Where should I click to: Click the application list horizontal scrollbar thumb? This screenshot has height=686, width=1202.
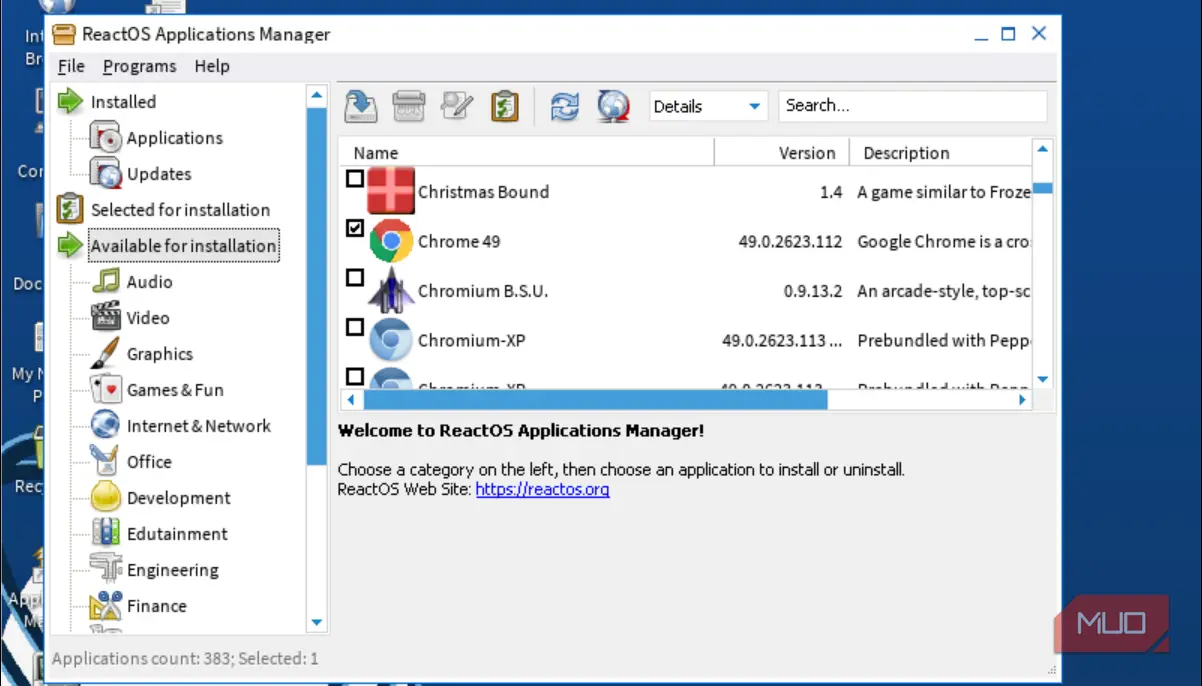[x=595, y=399]
